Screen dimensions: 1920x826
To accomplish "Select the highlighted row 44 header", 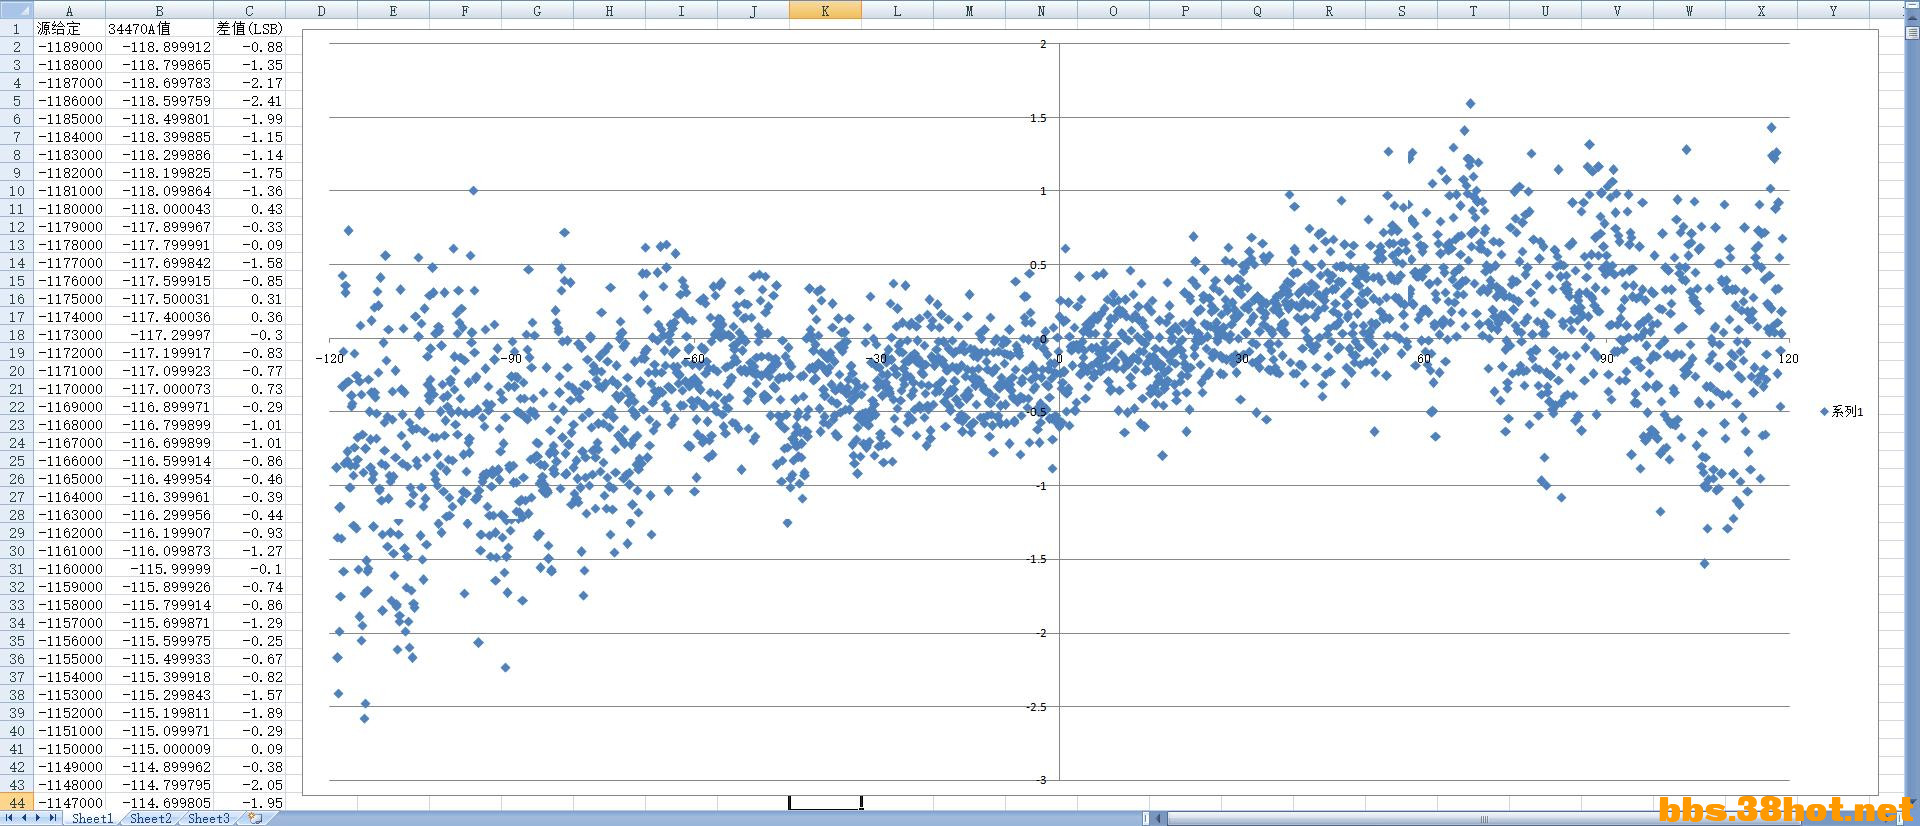I will 16,803.
